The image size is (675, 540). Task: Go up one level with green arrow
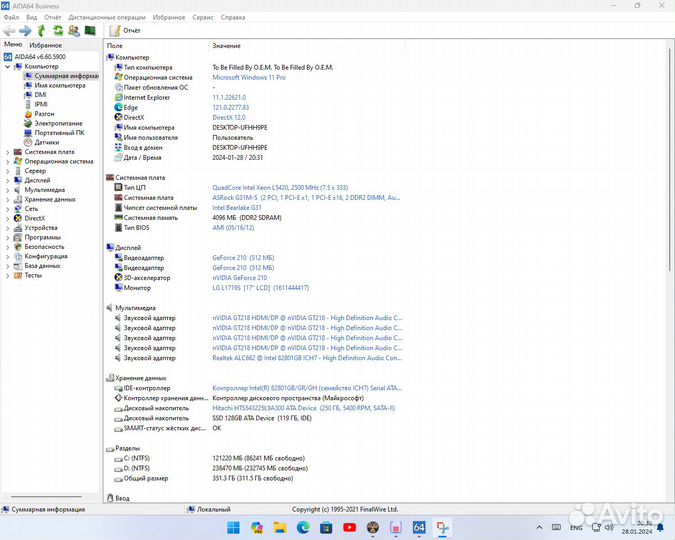pos(41,31)
